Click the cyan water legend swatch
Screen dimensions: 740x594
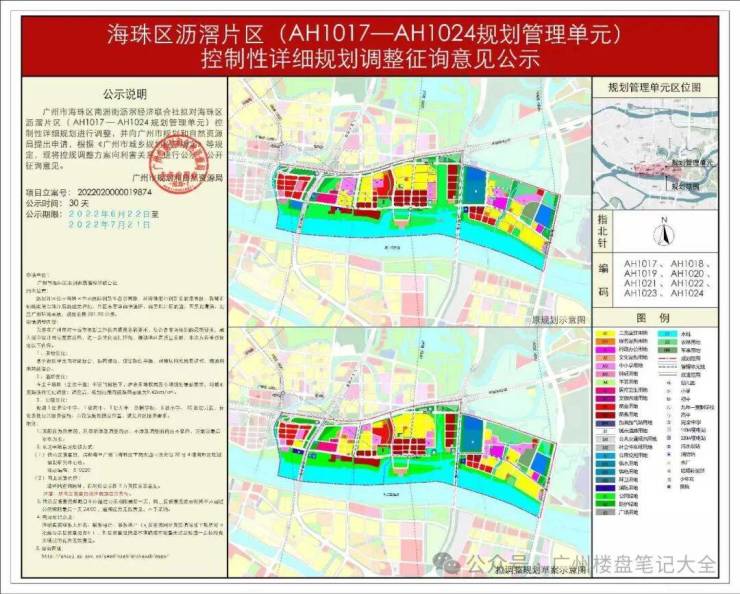click(x=667, y=334)
